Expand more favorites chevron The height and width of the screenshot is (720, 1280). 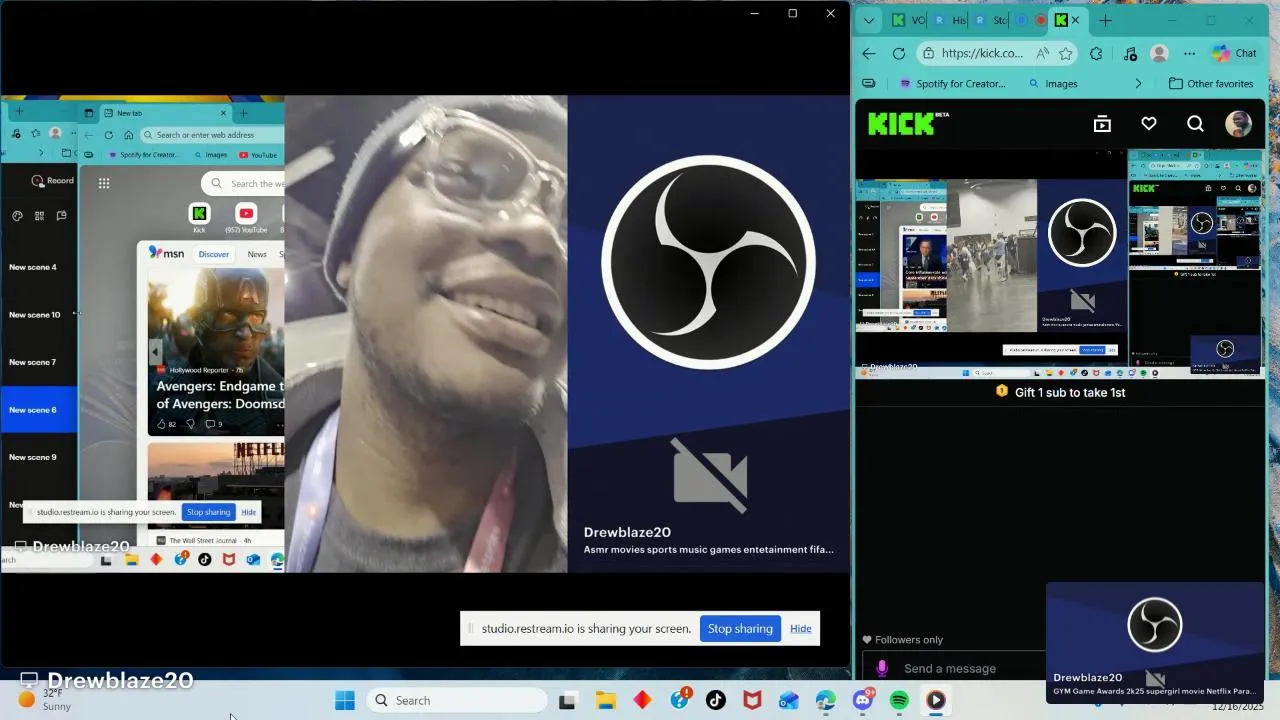[1138, 84]
